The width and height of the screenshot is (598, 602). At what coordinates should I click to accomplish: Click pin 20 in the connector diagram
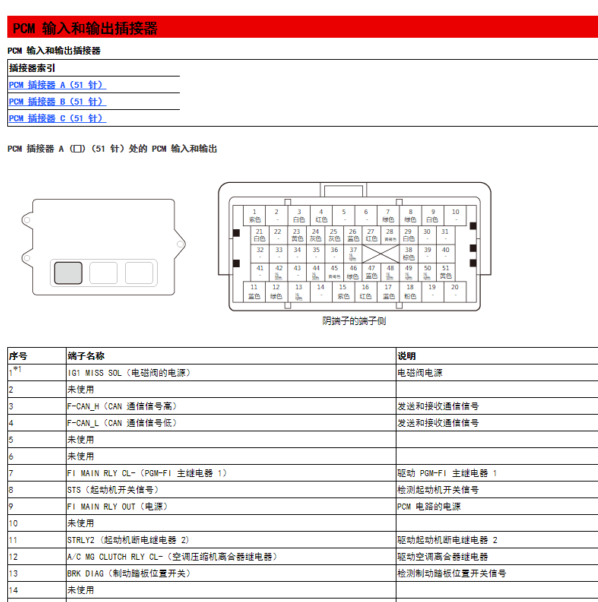455,291
